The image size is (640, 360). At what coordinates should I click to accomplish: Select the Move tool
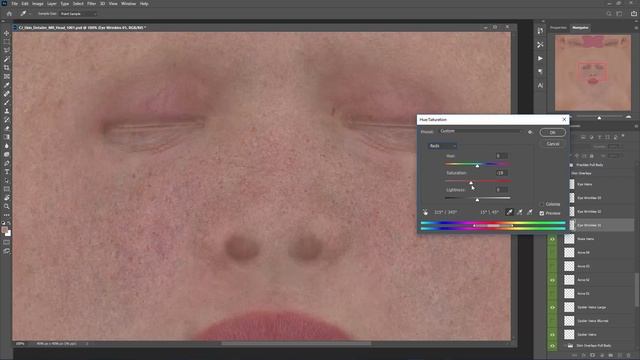7,33
